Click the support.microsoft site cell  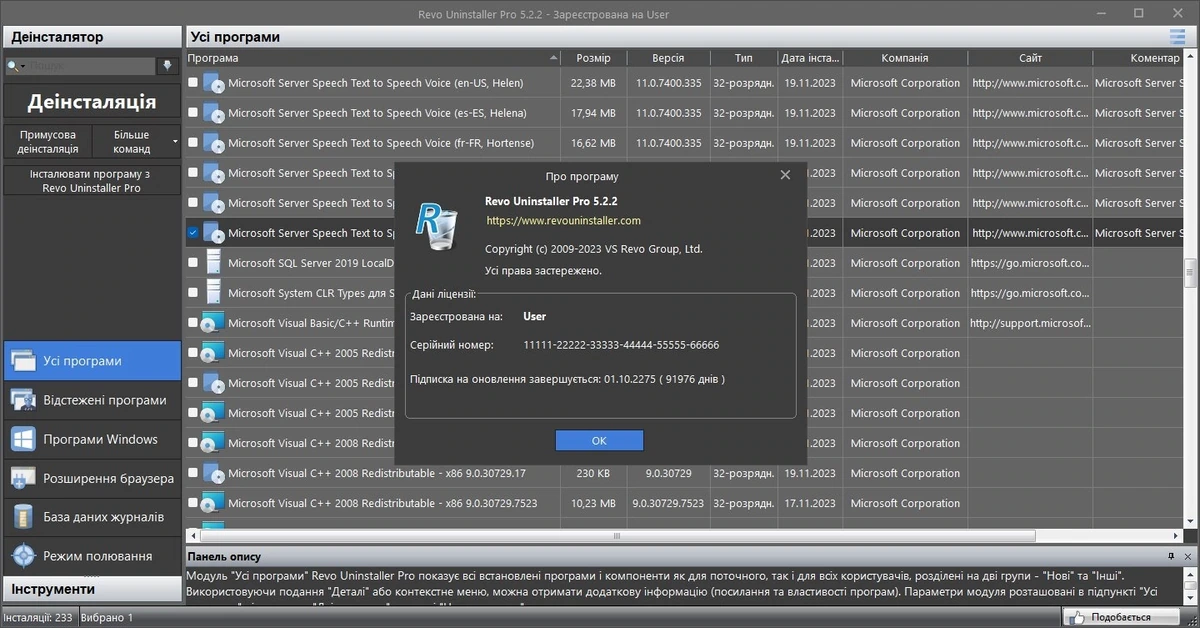tap(1030, 323)
